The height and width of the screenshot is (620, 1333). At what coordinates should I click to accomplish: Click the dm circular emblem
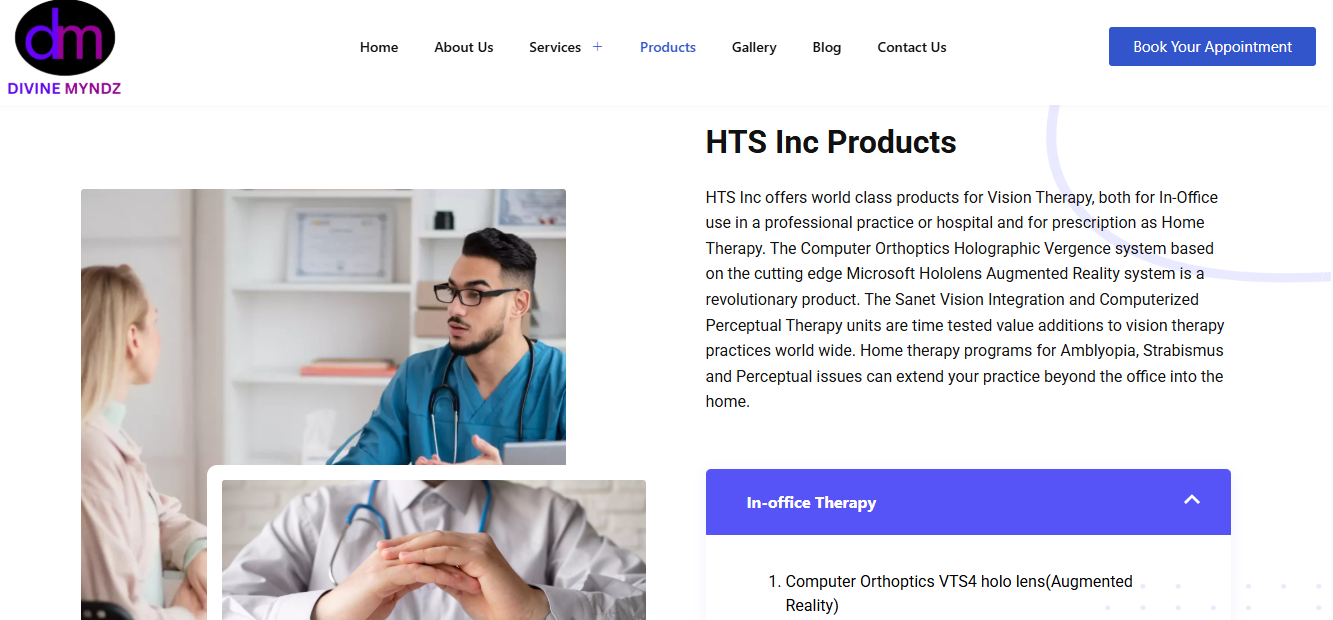(65, 38)
